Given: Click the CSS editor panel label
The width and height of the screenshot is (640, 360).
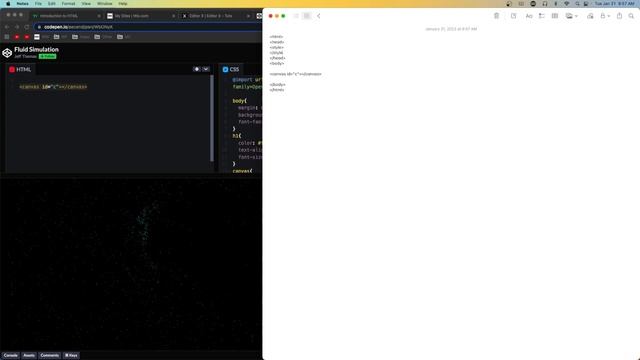Looking at the screenshot, I should pos(231,69).
